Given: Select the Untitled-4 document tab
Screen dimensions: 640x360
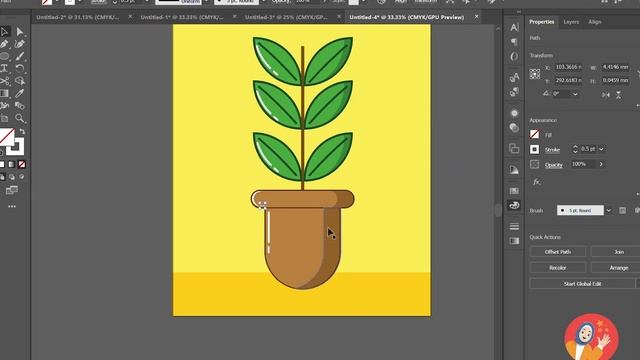Looking at the screenshot, I should tap(407, 17).
